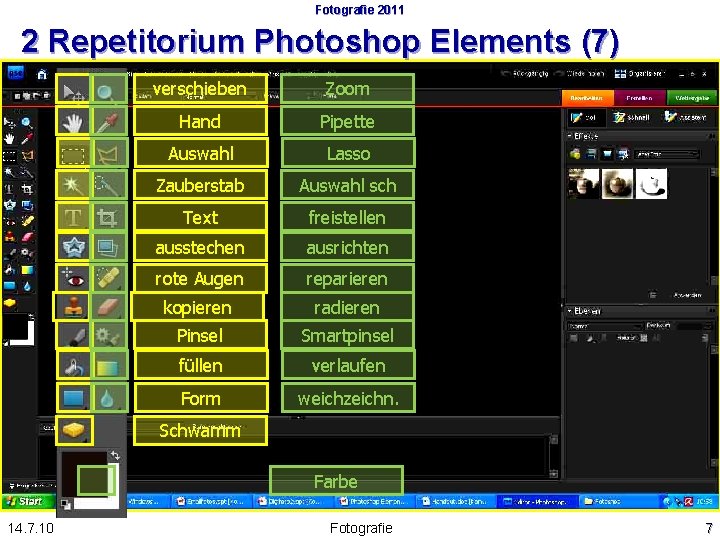Click the Wiederholen redo button
The width and height of the screenshot is (720, 540).
click(581, 73)
